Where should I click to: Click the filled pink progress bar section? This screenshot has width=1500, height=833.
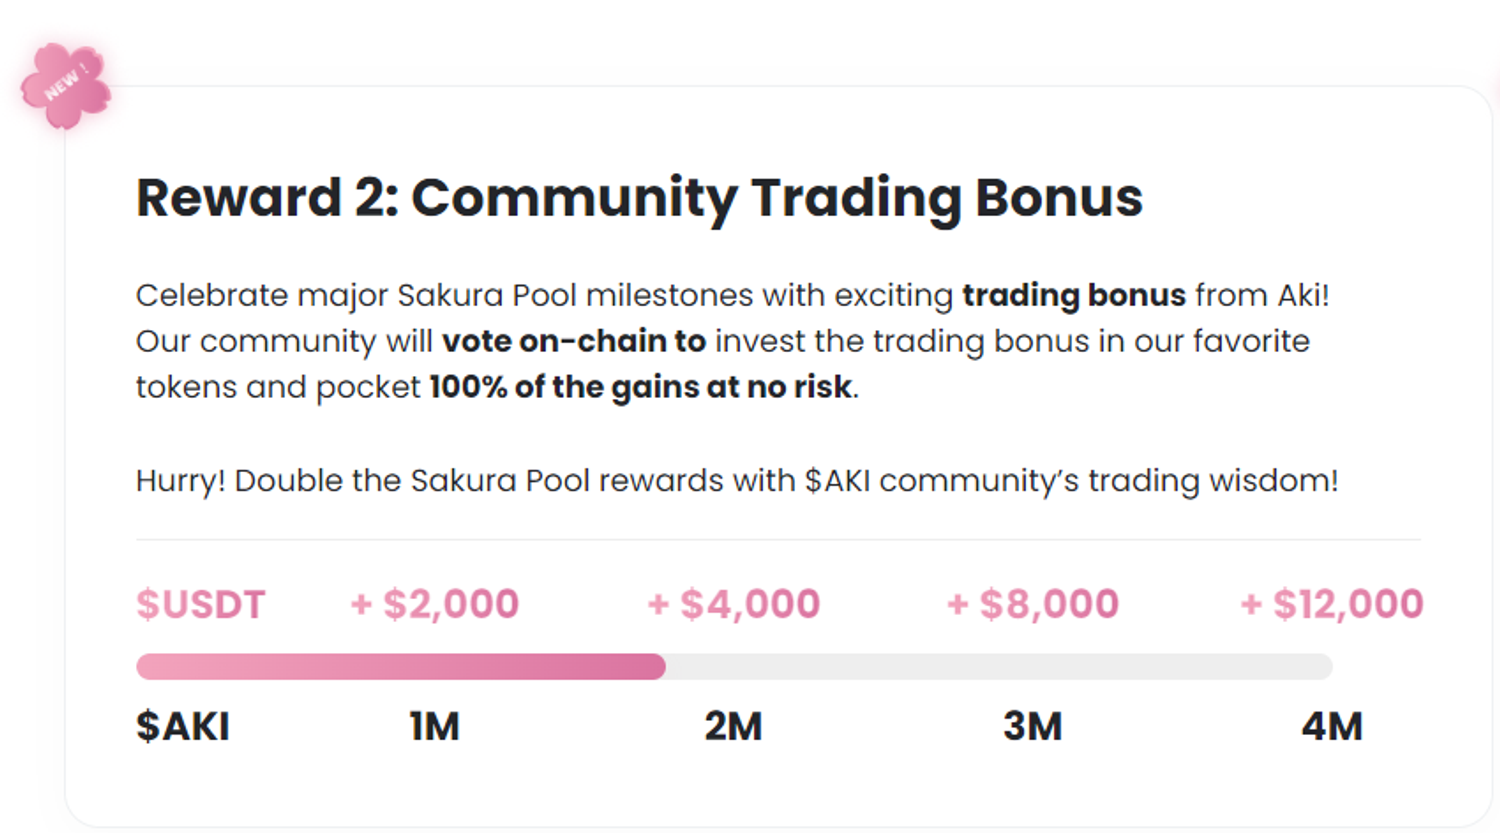pyautogui.click(x=400, y=667)
